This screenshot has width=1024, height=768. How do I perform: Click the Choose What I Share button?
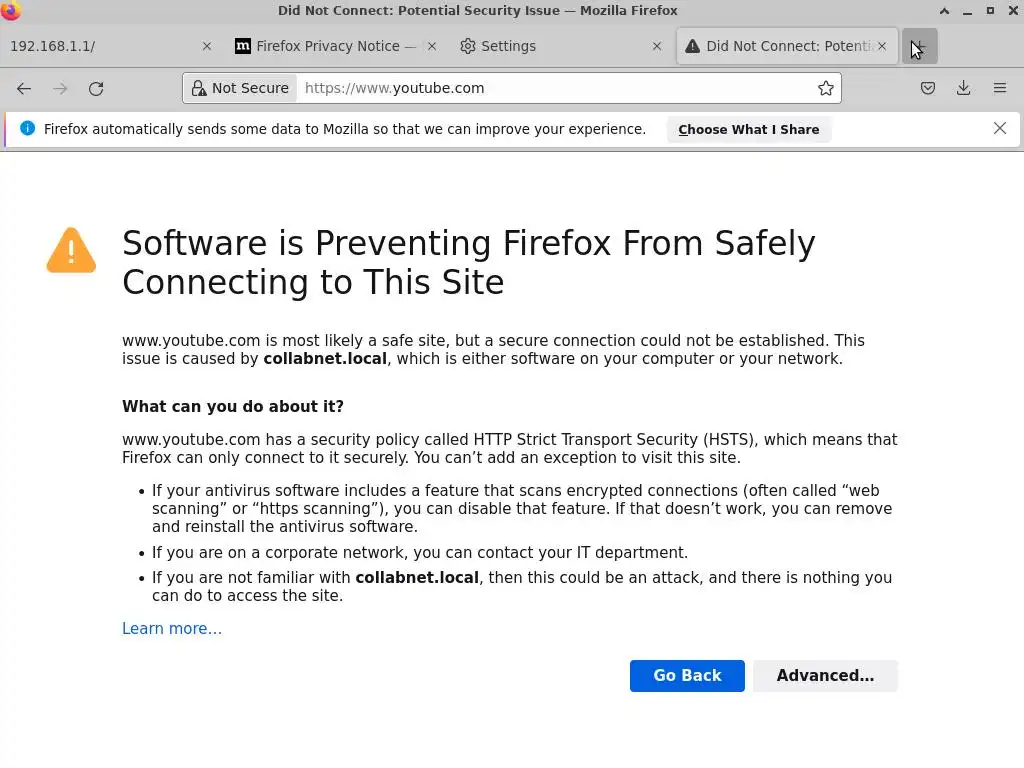tap(748, 129)
